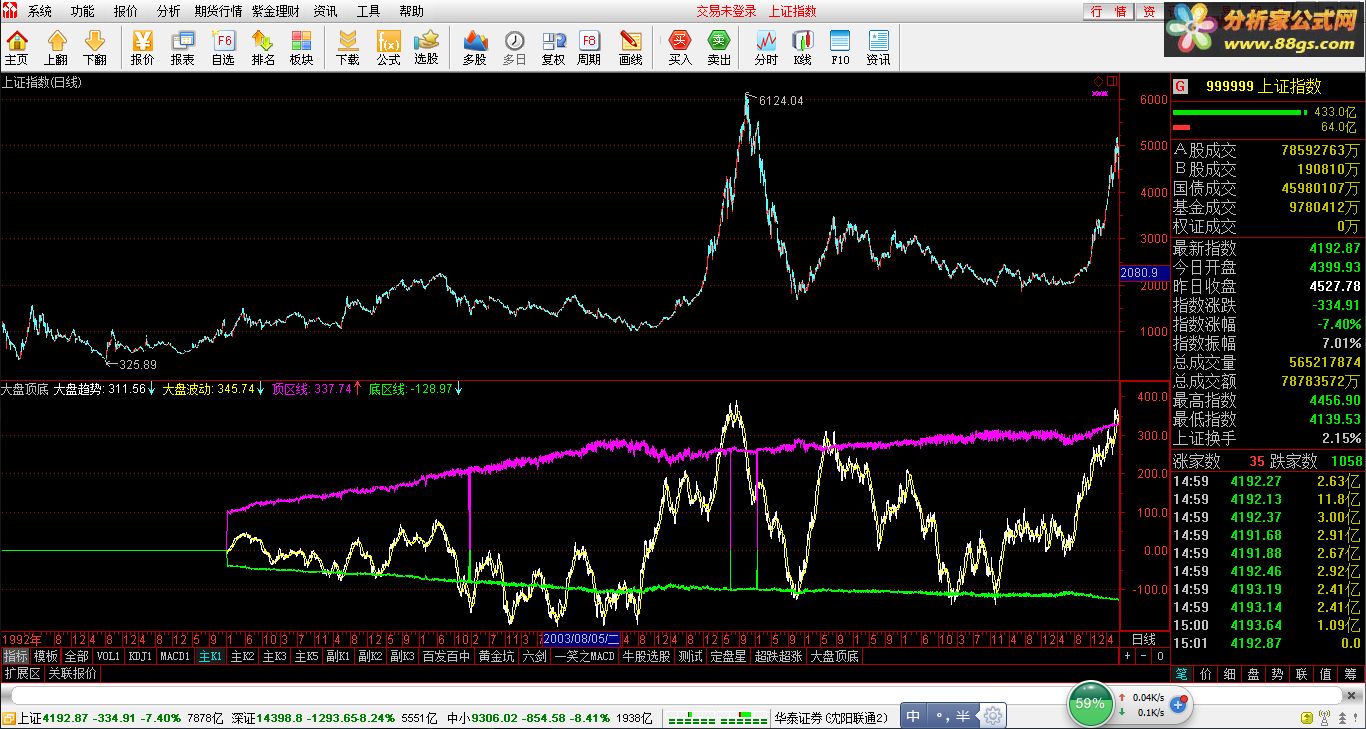Click the 多日 multi-day clock icon
Screen dimensions: 1366x729
point(514,47)
